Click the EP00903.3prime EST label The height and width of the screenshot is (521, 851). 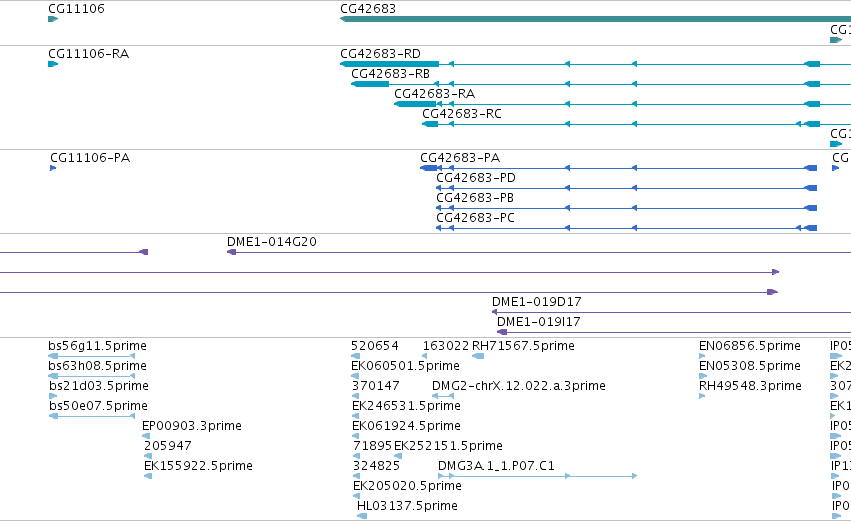pos(192,426)
